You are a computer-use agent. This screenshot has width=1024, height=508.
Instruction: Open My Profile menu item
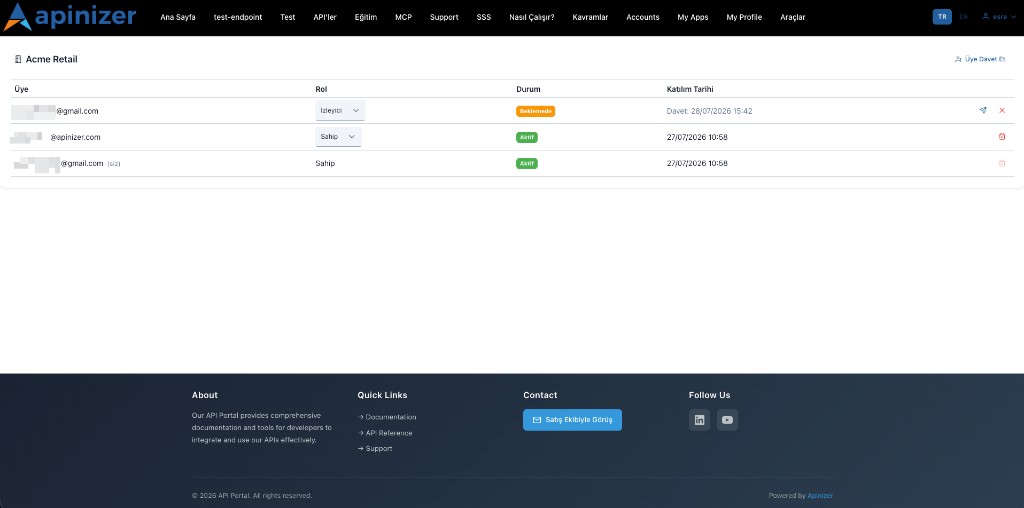[744, 17]
